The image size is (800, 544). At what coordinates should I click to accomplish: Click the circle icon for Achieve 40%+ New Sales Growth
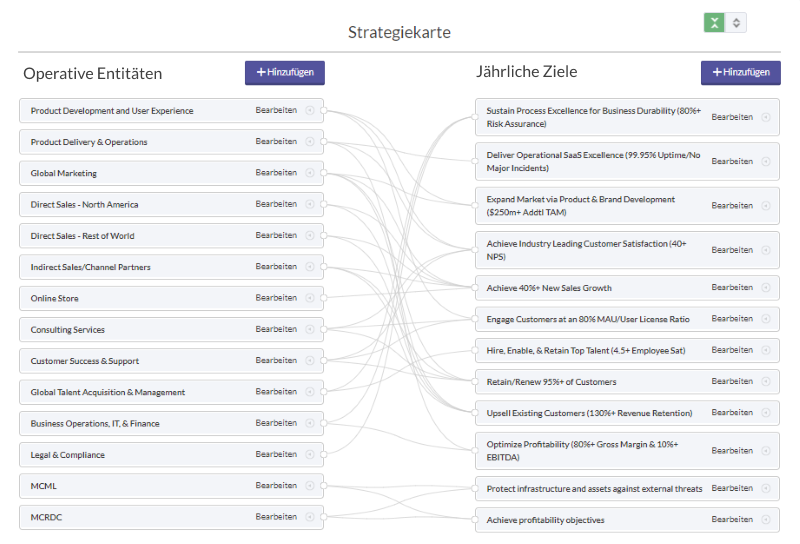(766, 287)
